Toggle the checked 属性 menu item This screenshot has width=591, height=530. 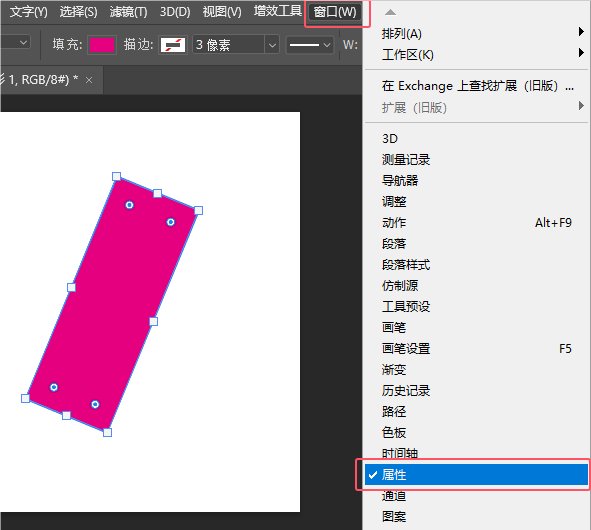pyautogui.click(x=476, y=474)
